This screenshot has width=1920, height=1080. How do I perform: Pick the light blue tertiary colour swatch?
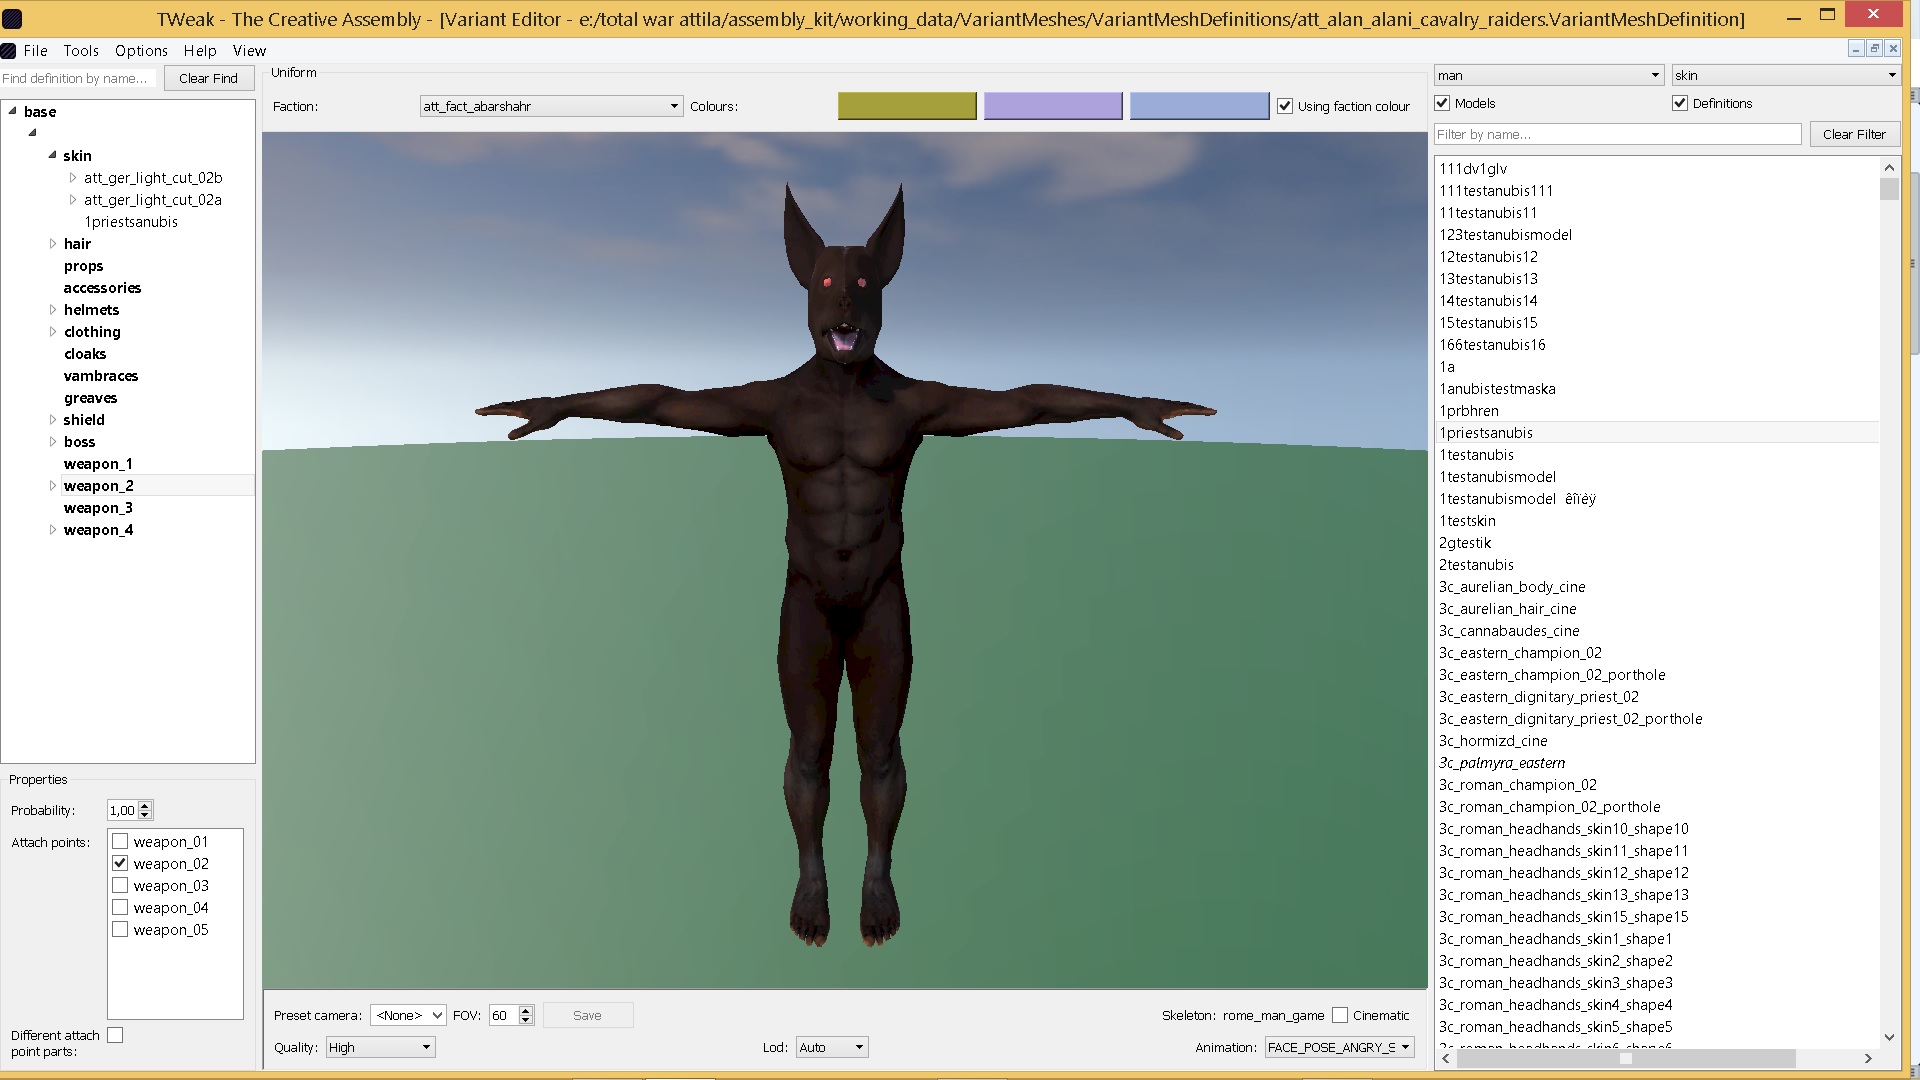(x=1199, y=106)
